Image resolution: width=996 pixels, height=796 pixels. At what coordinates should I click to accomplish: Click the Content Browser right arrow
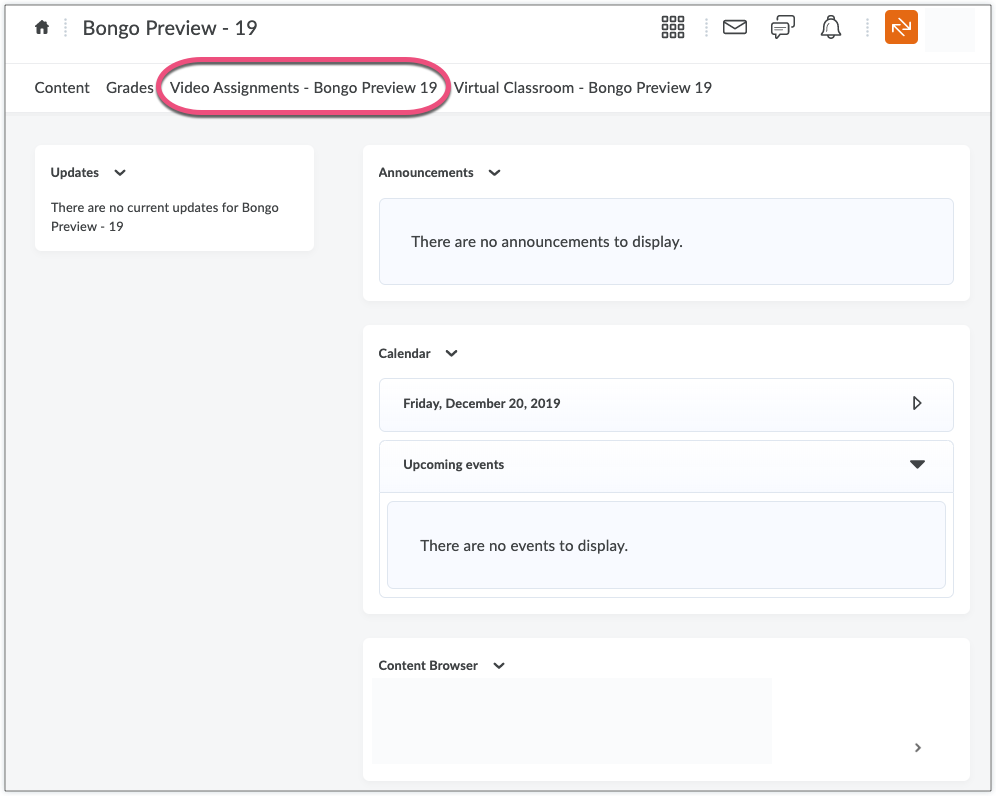(x=918, y=747)
